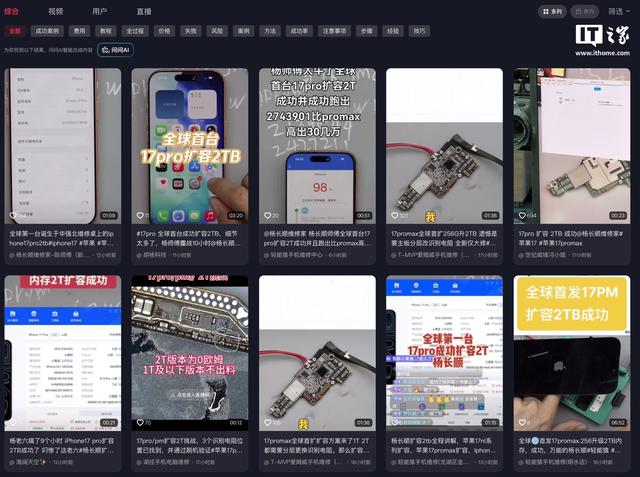The image size is (640, 477).
Task: Open the 全球首发17PM扩容2TB成功 video thumbnail
Action: point(572,353)
